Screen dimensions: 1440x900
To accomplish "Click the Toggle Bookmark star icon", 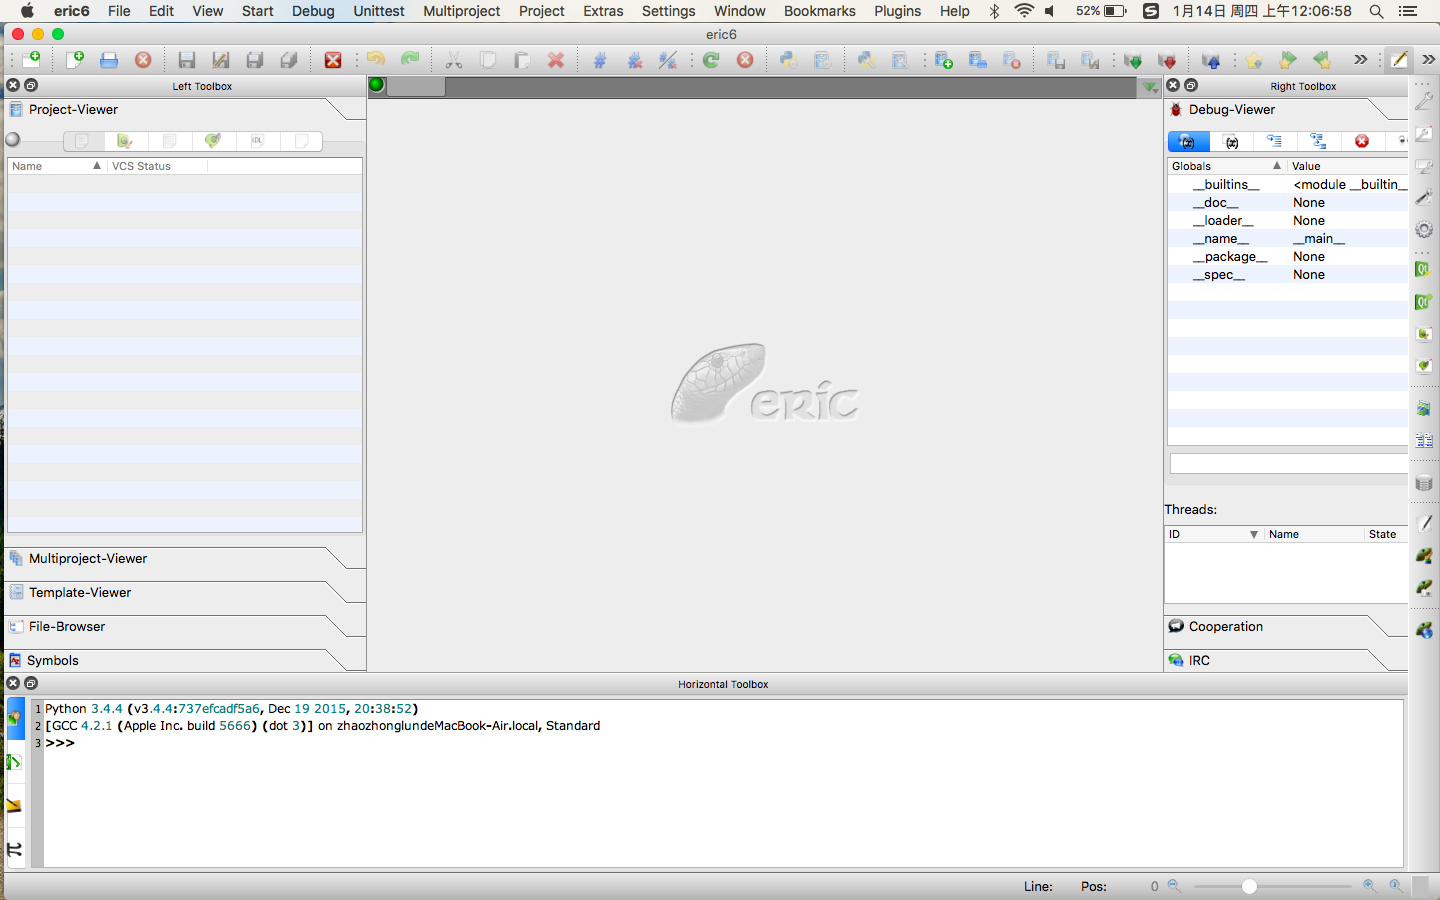I will pos(1253,60).
